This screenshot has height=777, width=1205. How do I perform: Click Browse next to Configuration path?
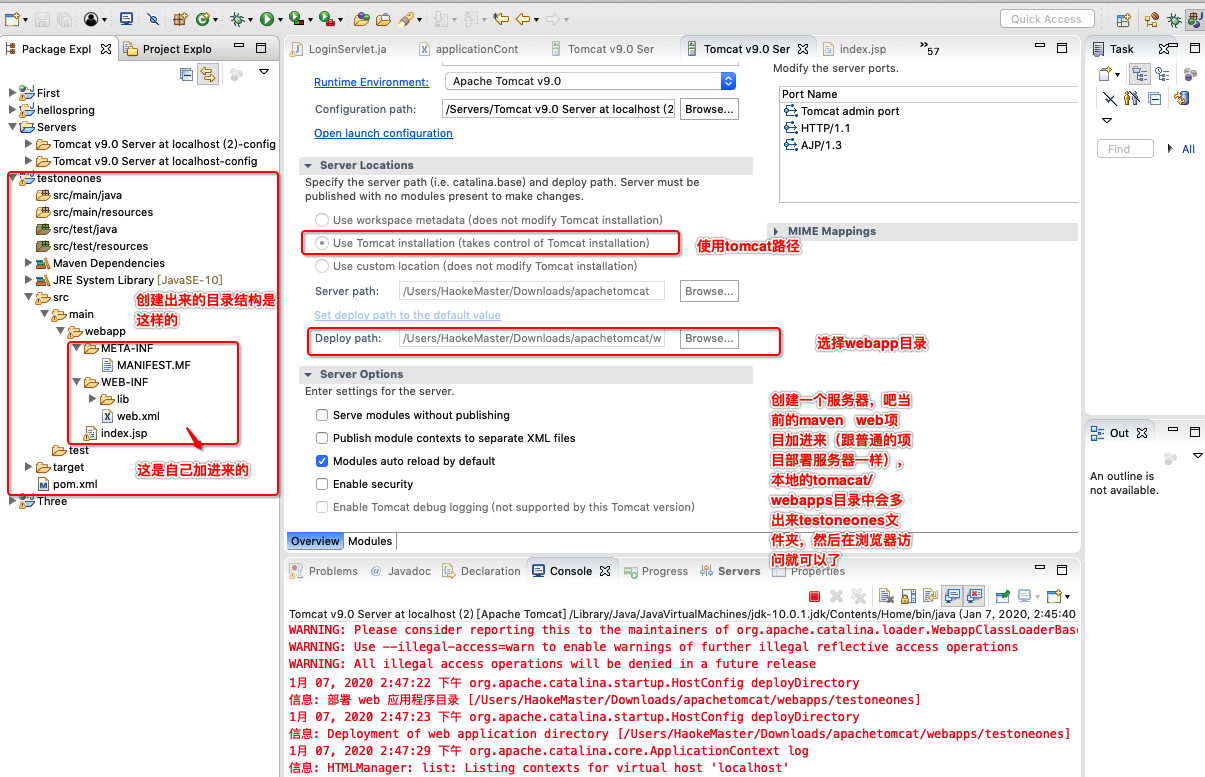709,109
